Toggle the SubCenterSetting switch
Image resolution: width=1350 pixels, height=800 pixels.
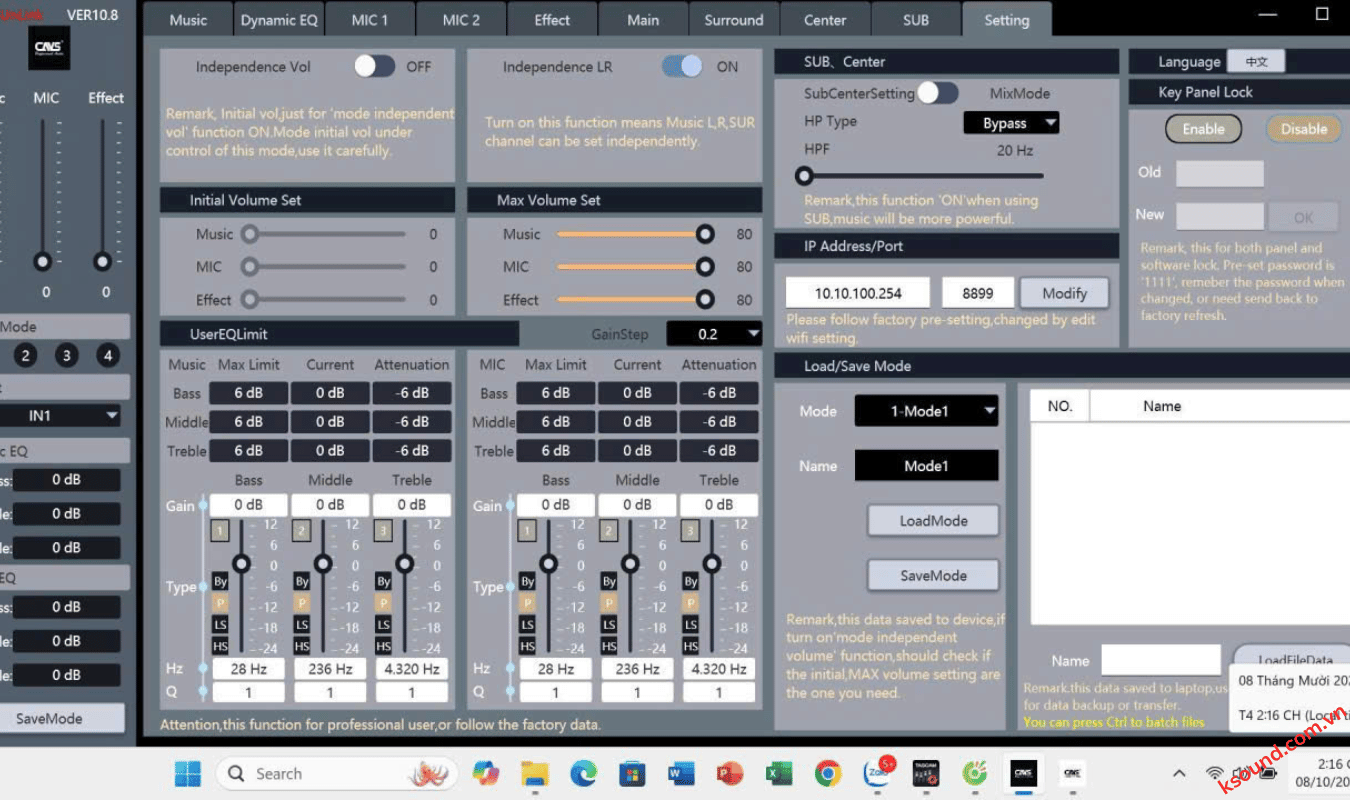click(x=937, y=93)
